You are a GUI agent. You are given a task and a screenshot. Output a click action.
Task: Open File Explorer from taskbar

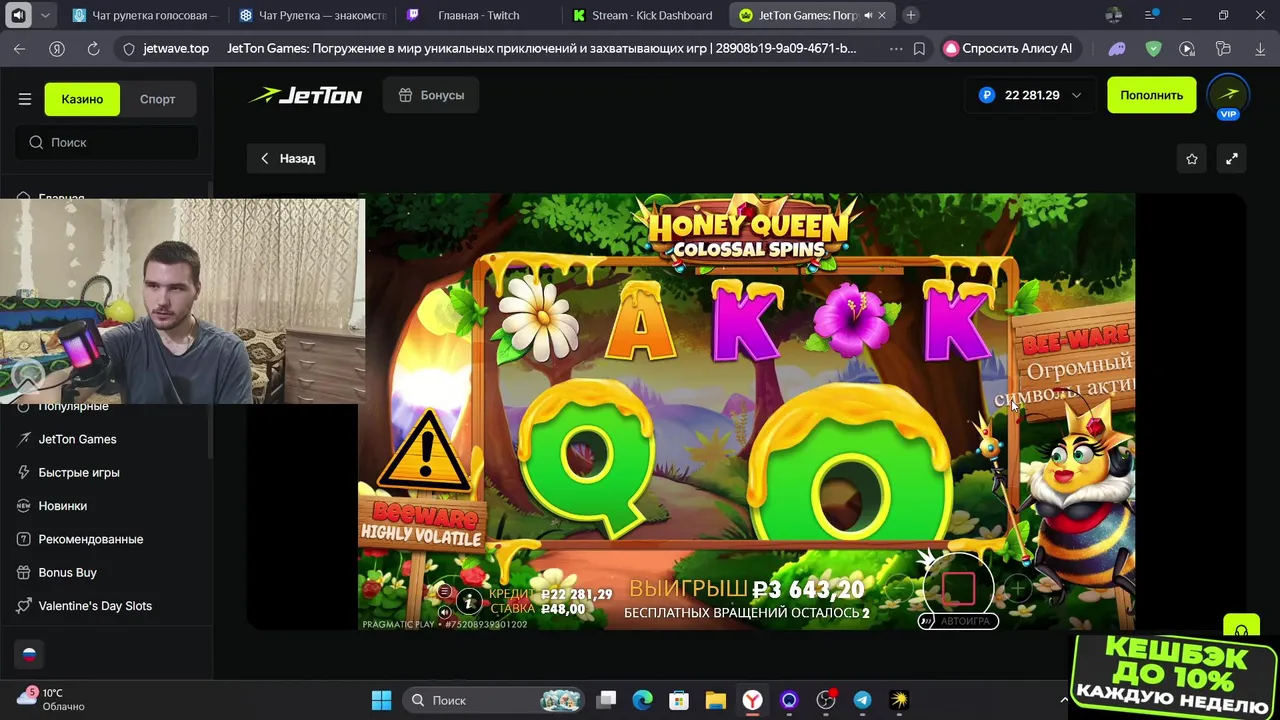coord(715,700)
